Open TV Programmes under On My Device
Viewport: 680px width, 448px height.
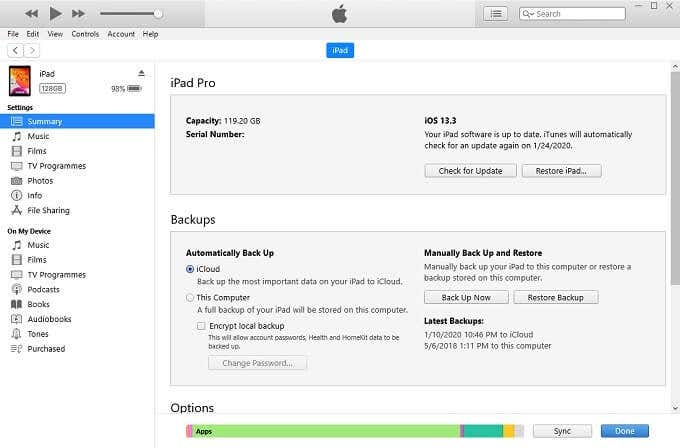(56, 275)
